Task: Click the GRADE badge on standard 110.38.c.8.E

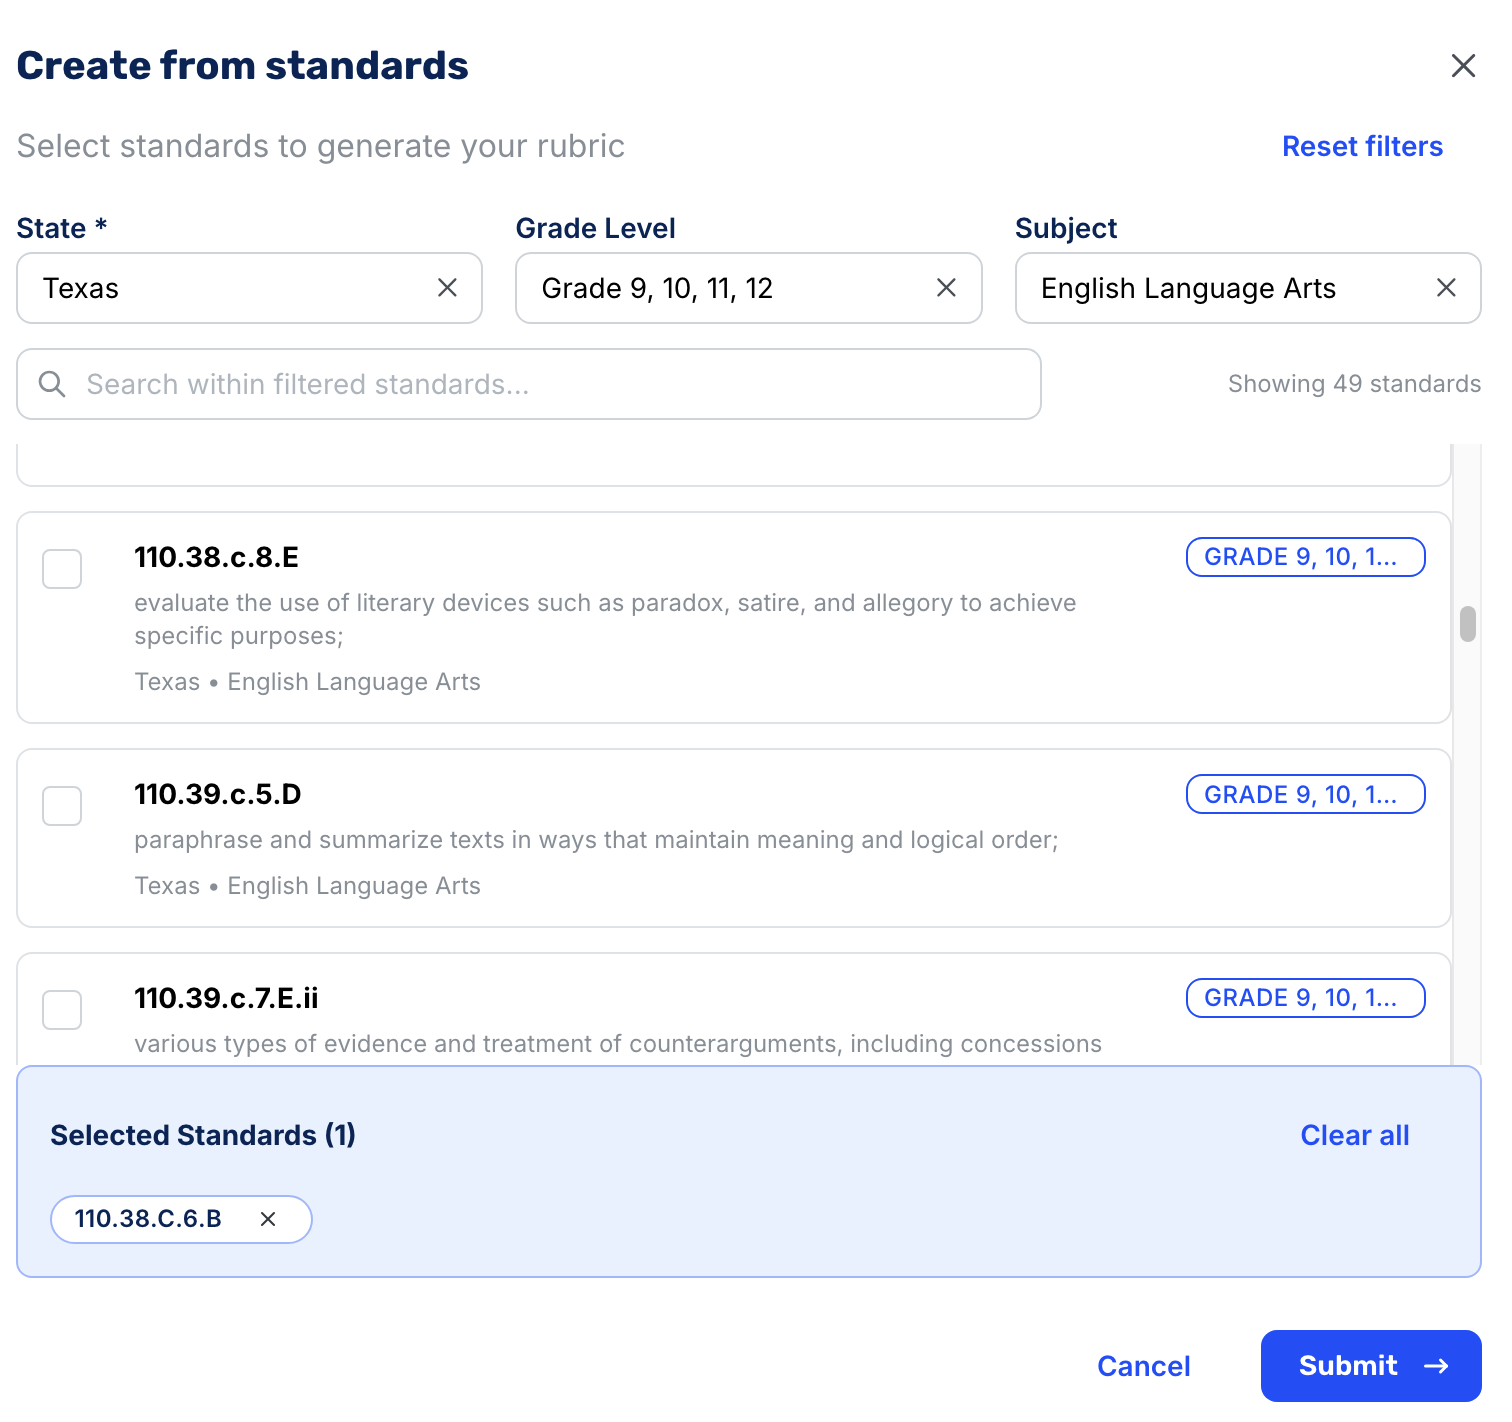Action: click(1305, 557)
